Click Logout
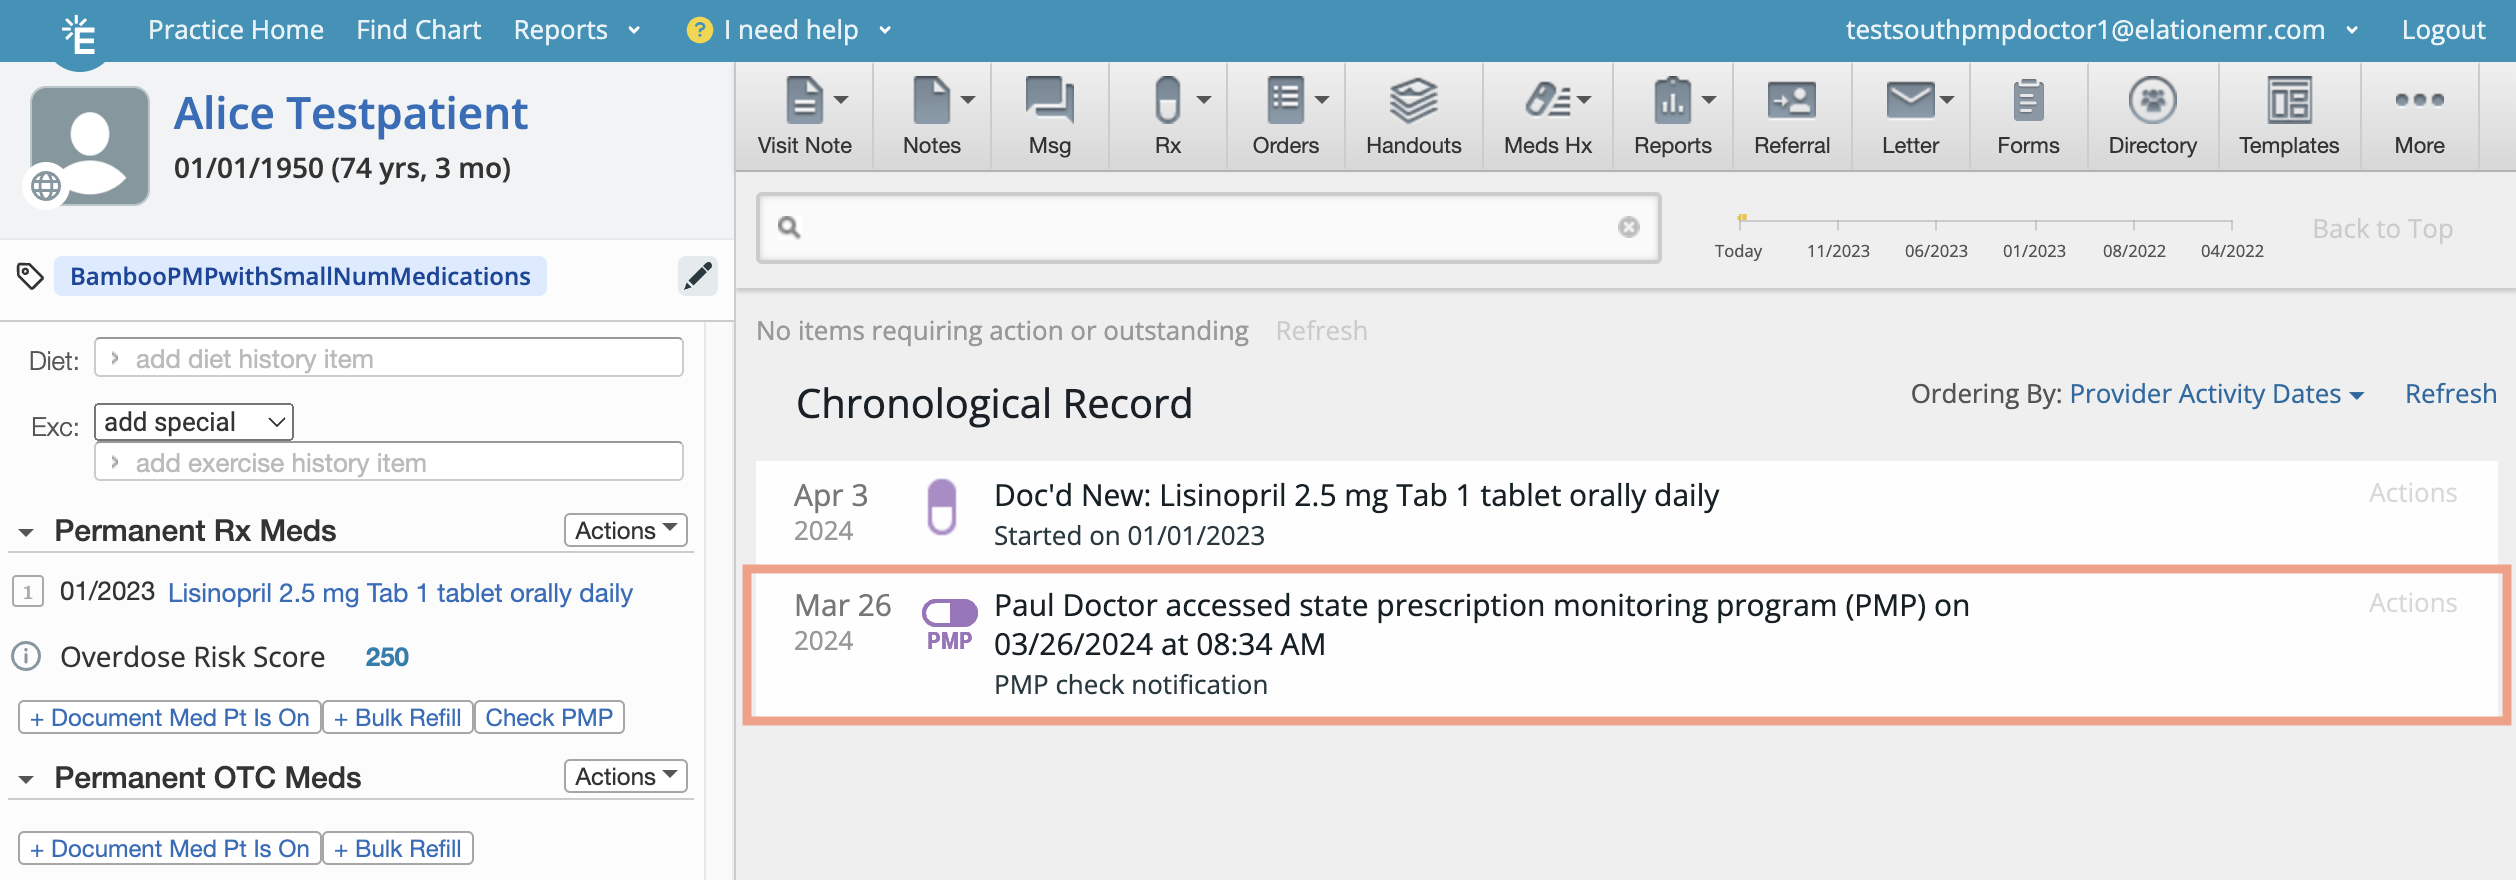This screenshot has height=880, width=2516. [2443, 30]
